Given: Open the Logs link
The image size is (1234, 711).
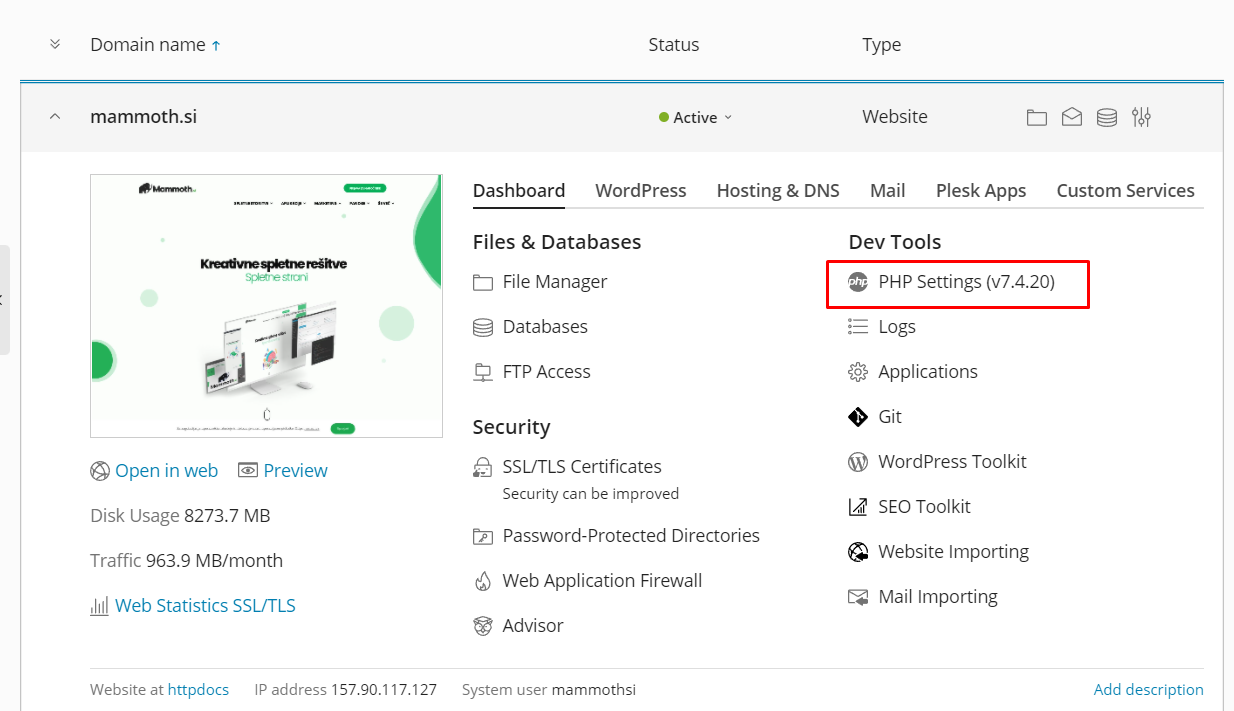Looking at the screenshot, I should [x=897, y=327].
